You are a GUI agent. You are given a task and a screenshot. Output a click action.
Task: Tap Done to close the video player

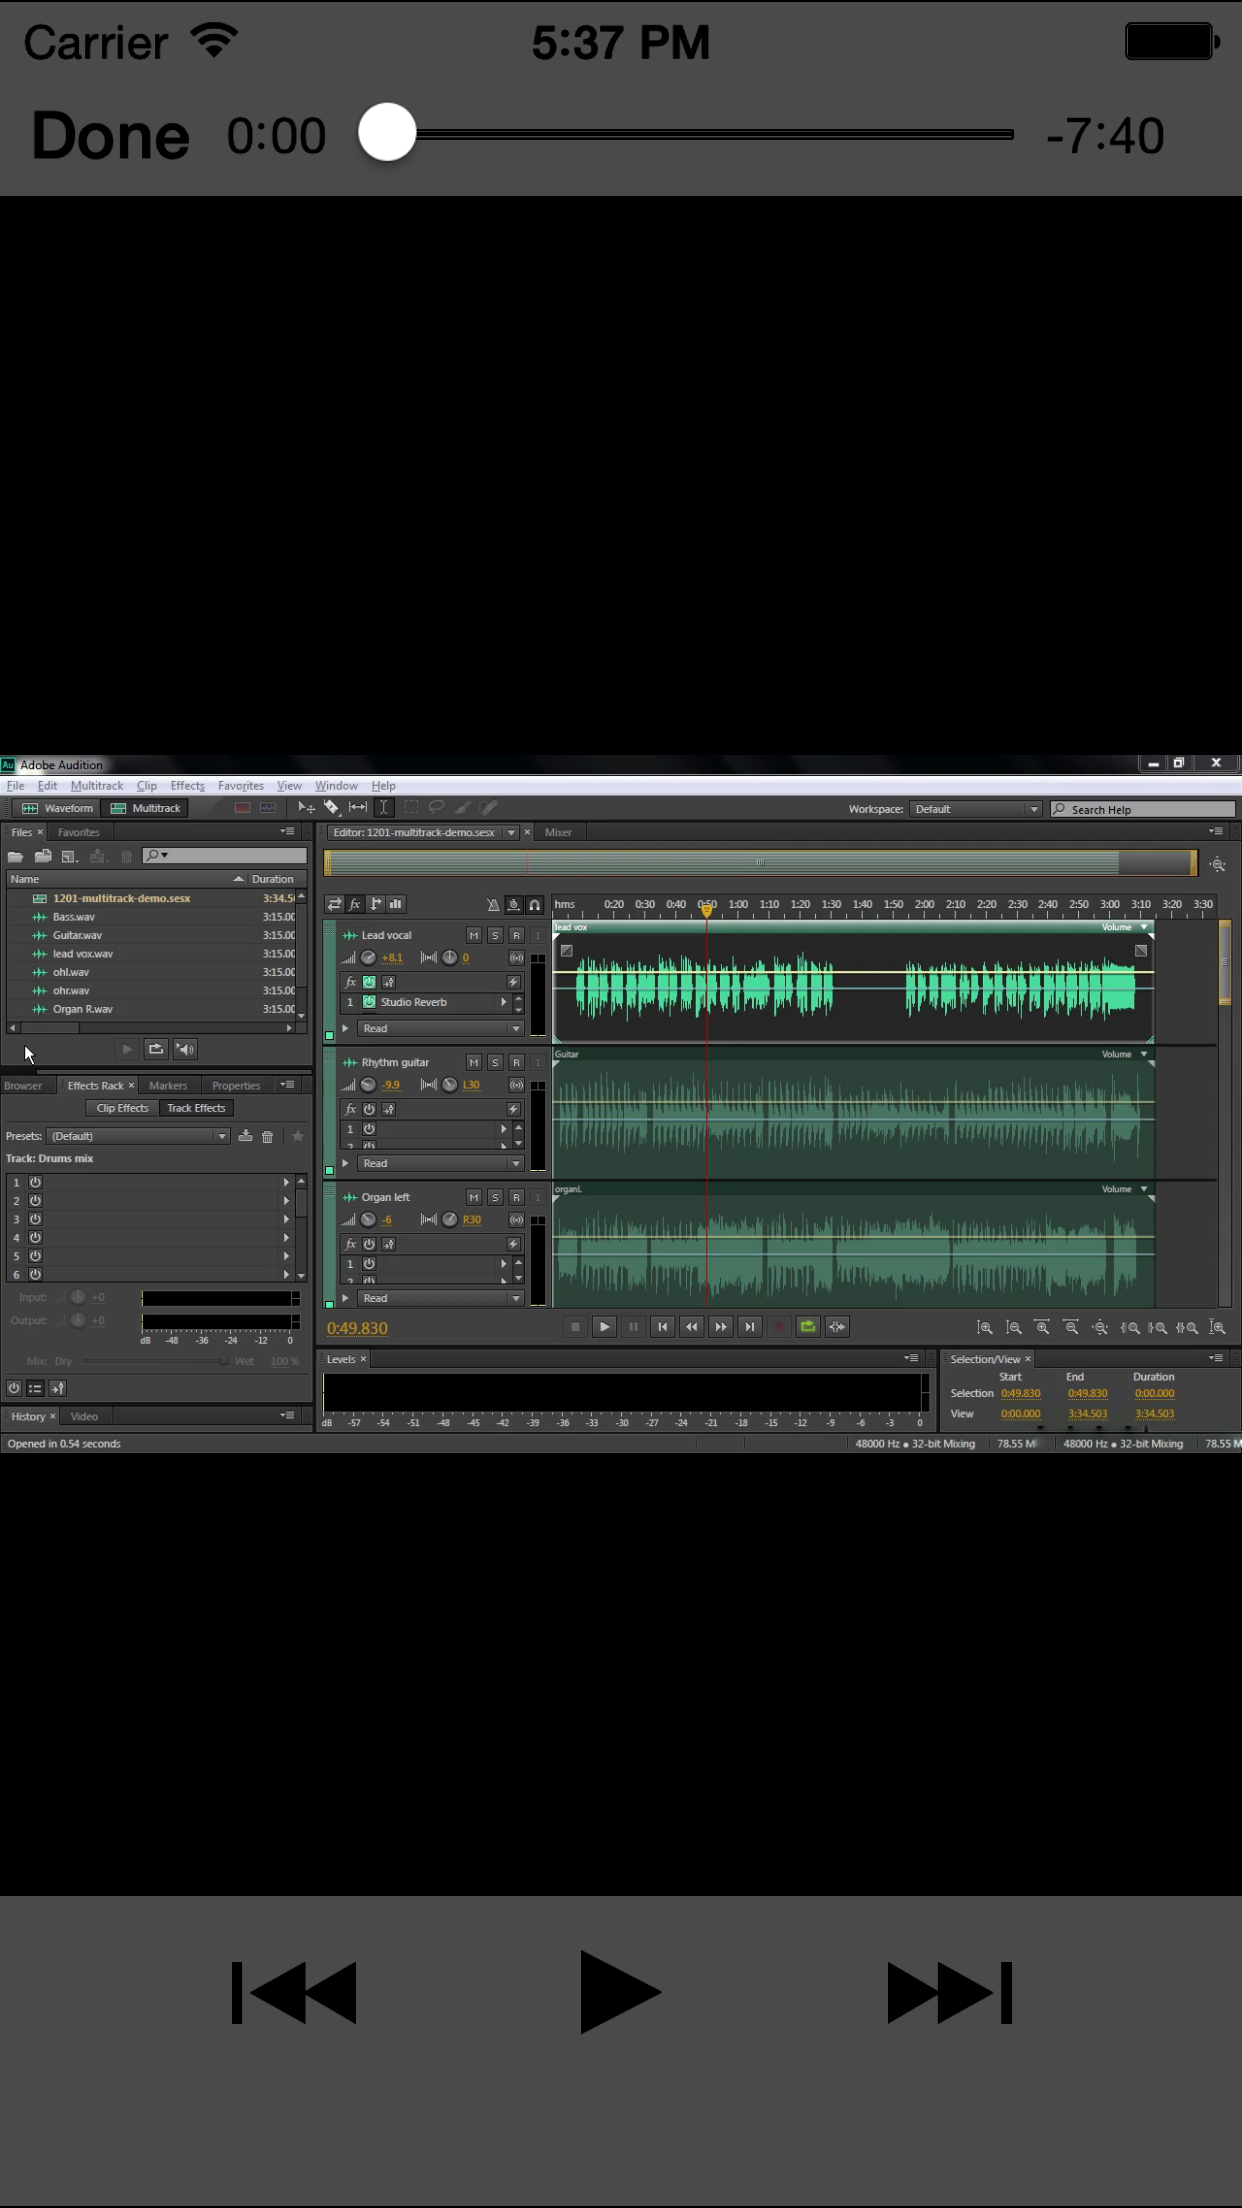pyautogui.click(x=110, y=136)
